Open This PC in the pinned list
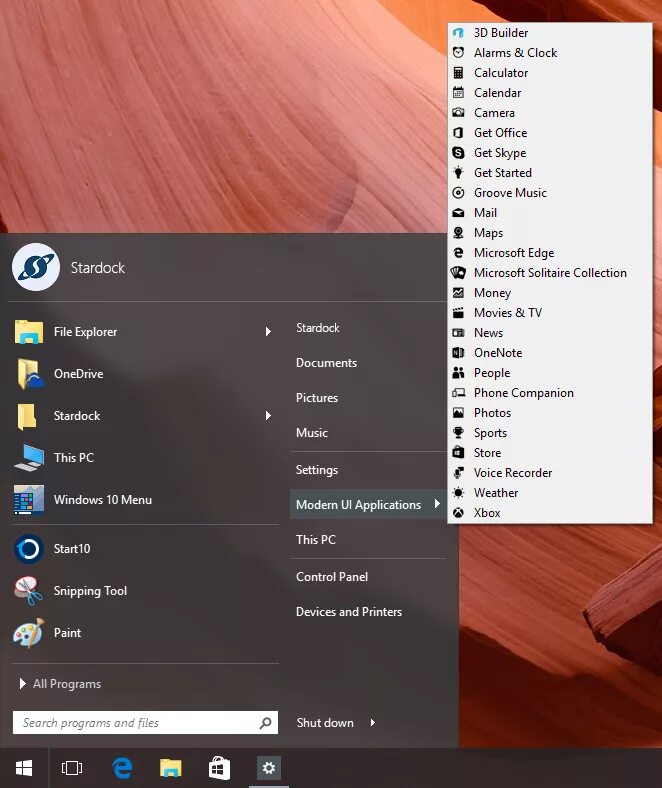Screen dimensions: 662x788 click(145, 457)
